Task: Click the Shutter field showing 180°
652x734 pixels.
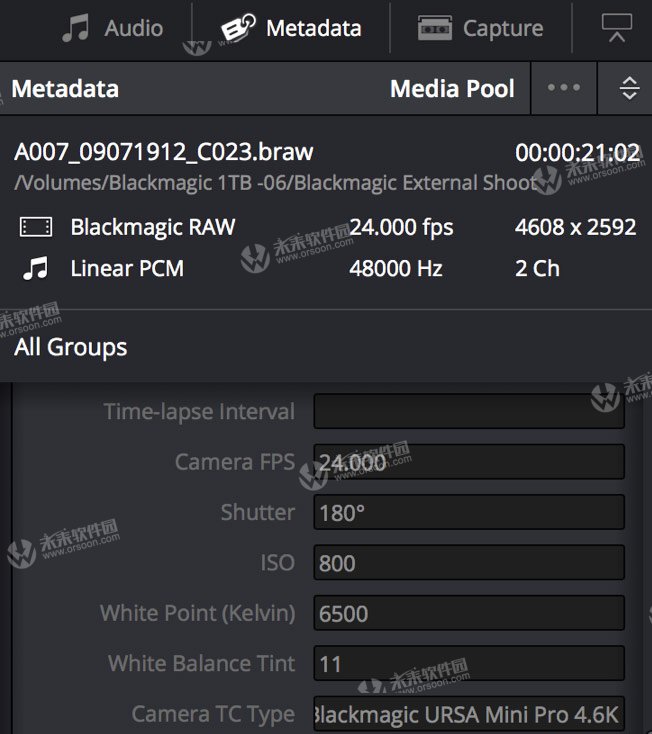Action: pos(469,512)
